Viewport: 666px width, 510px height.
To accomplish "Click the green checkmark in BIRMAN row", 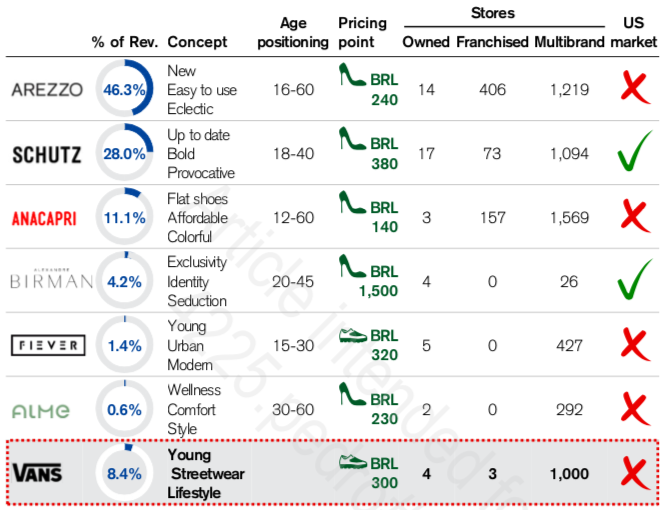I will (x=635, y=279).
